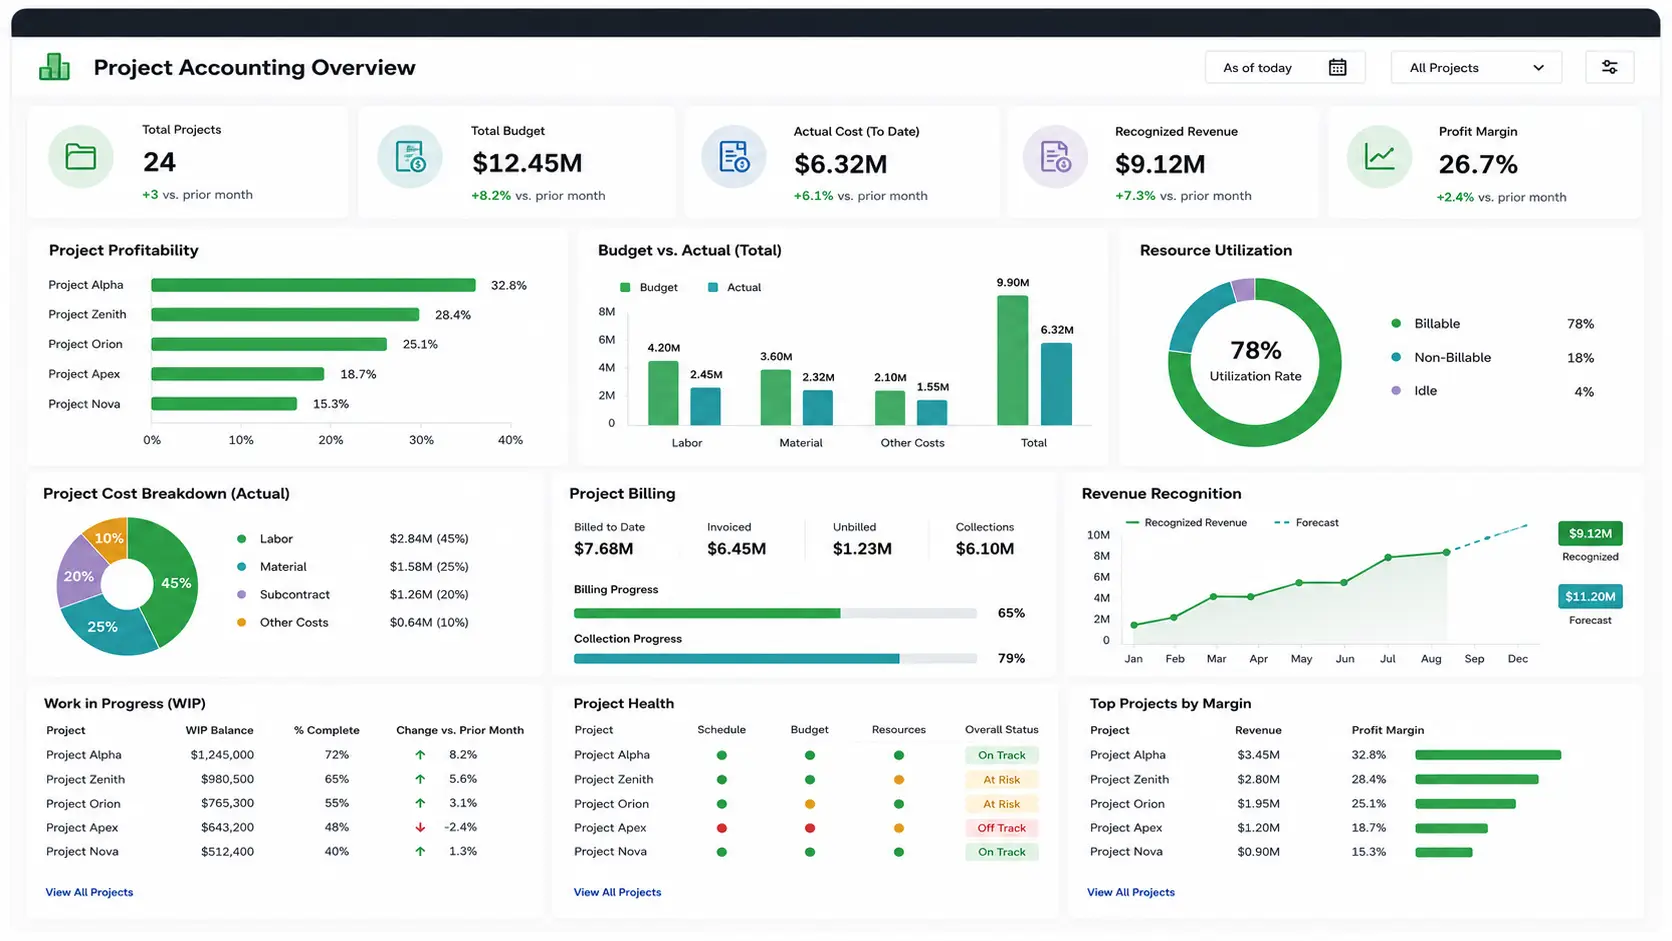Click Project Zenith At Risk status badge

click(1001, 780)
